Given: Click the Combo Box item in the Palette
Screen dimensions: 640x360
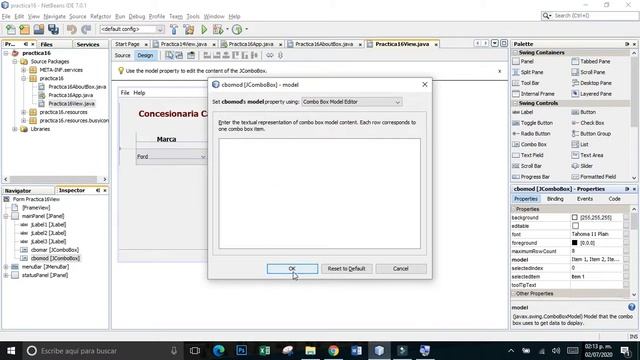Looking at the screenshot, I should point(529,144).
